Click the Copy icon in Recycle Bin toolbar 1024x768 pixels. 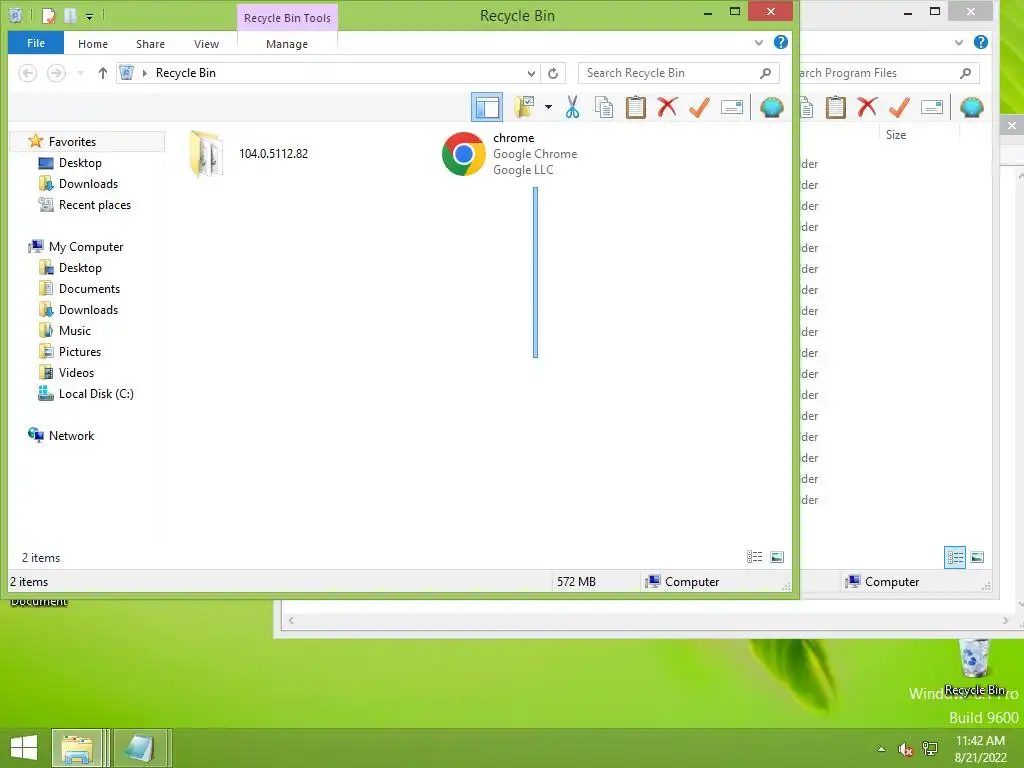(603, 107)
